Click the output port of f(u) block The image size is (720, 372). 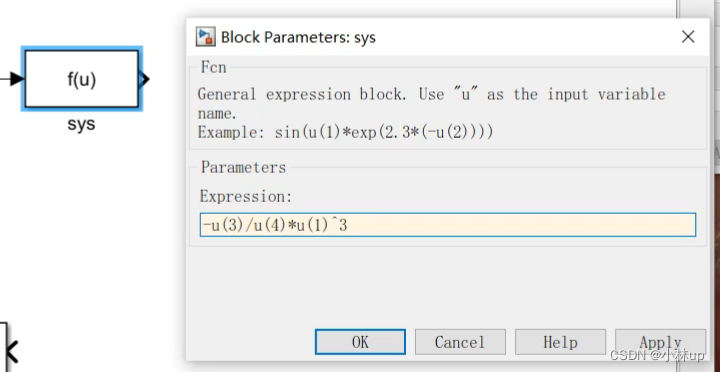[144, 79]
